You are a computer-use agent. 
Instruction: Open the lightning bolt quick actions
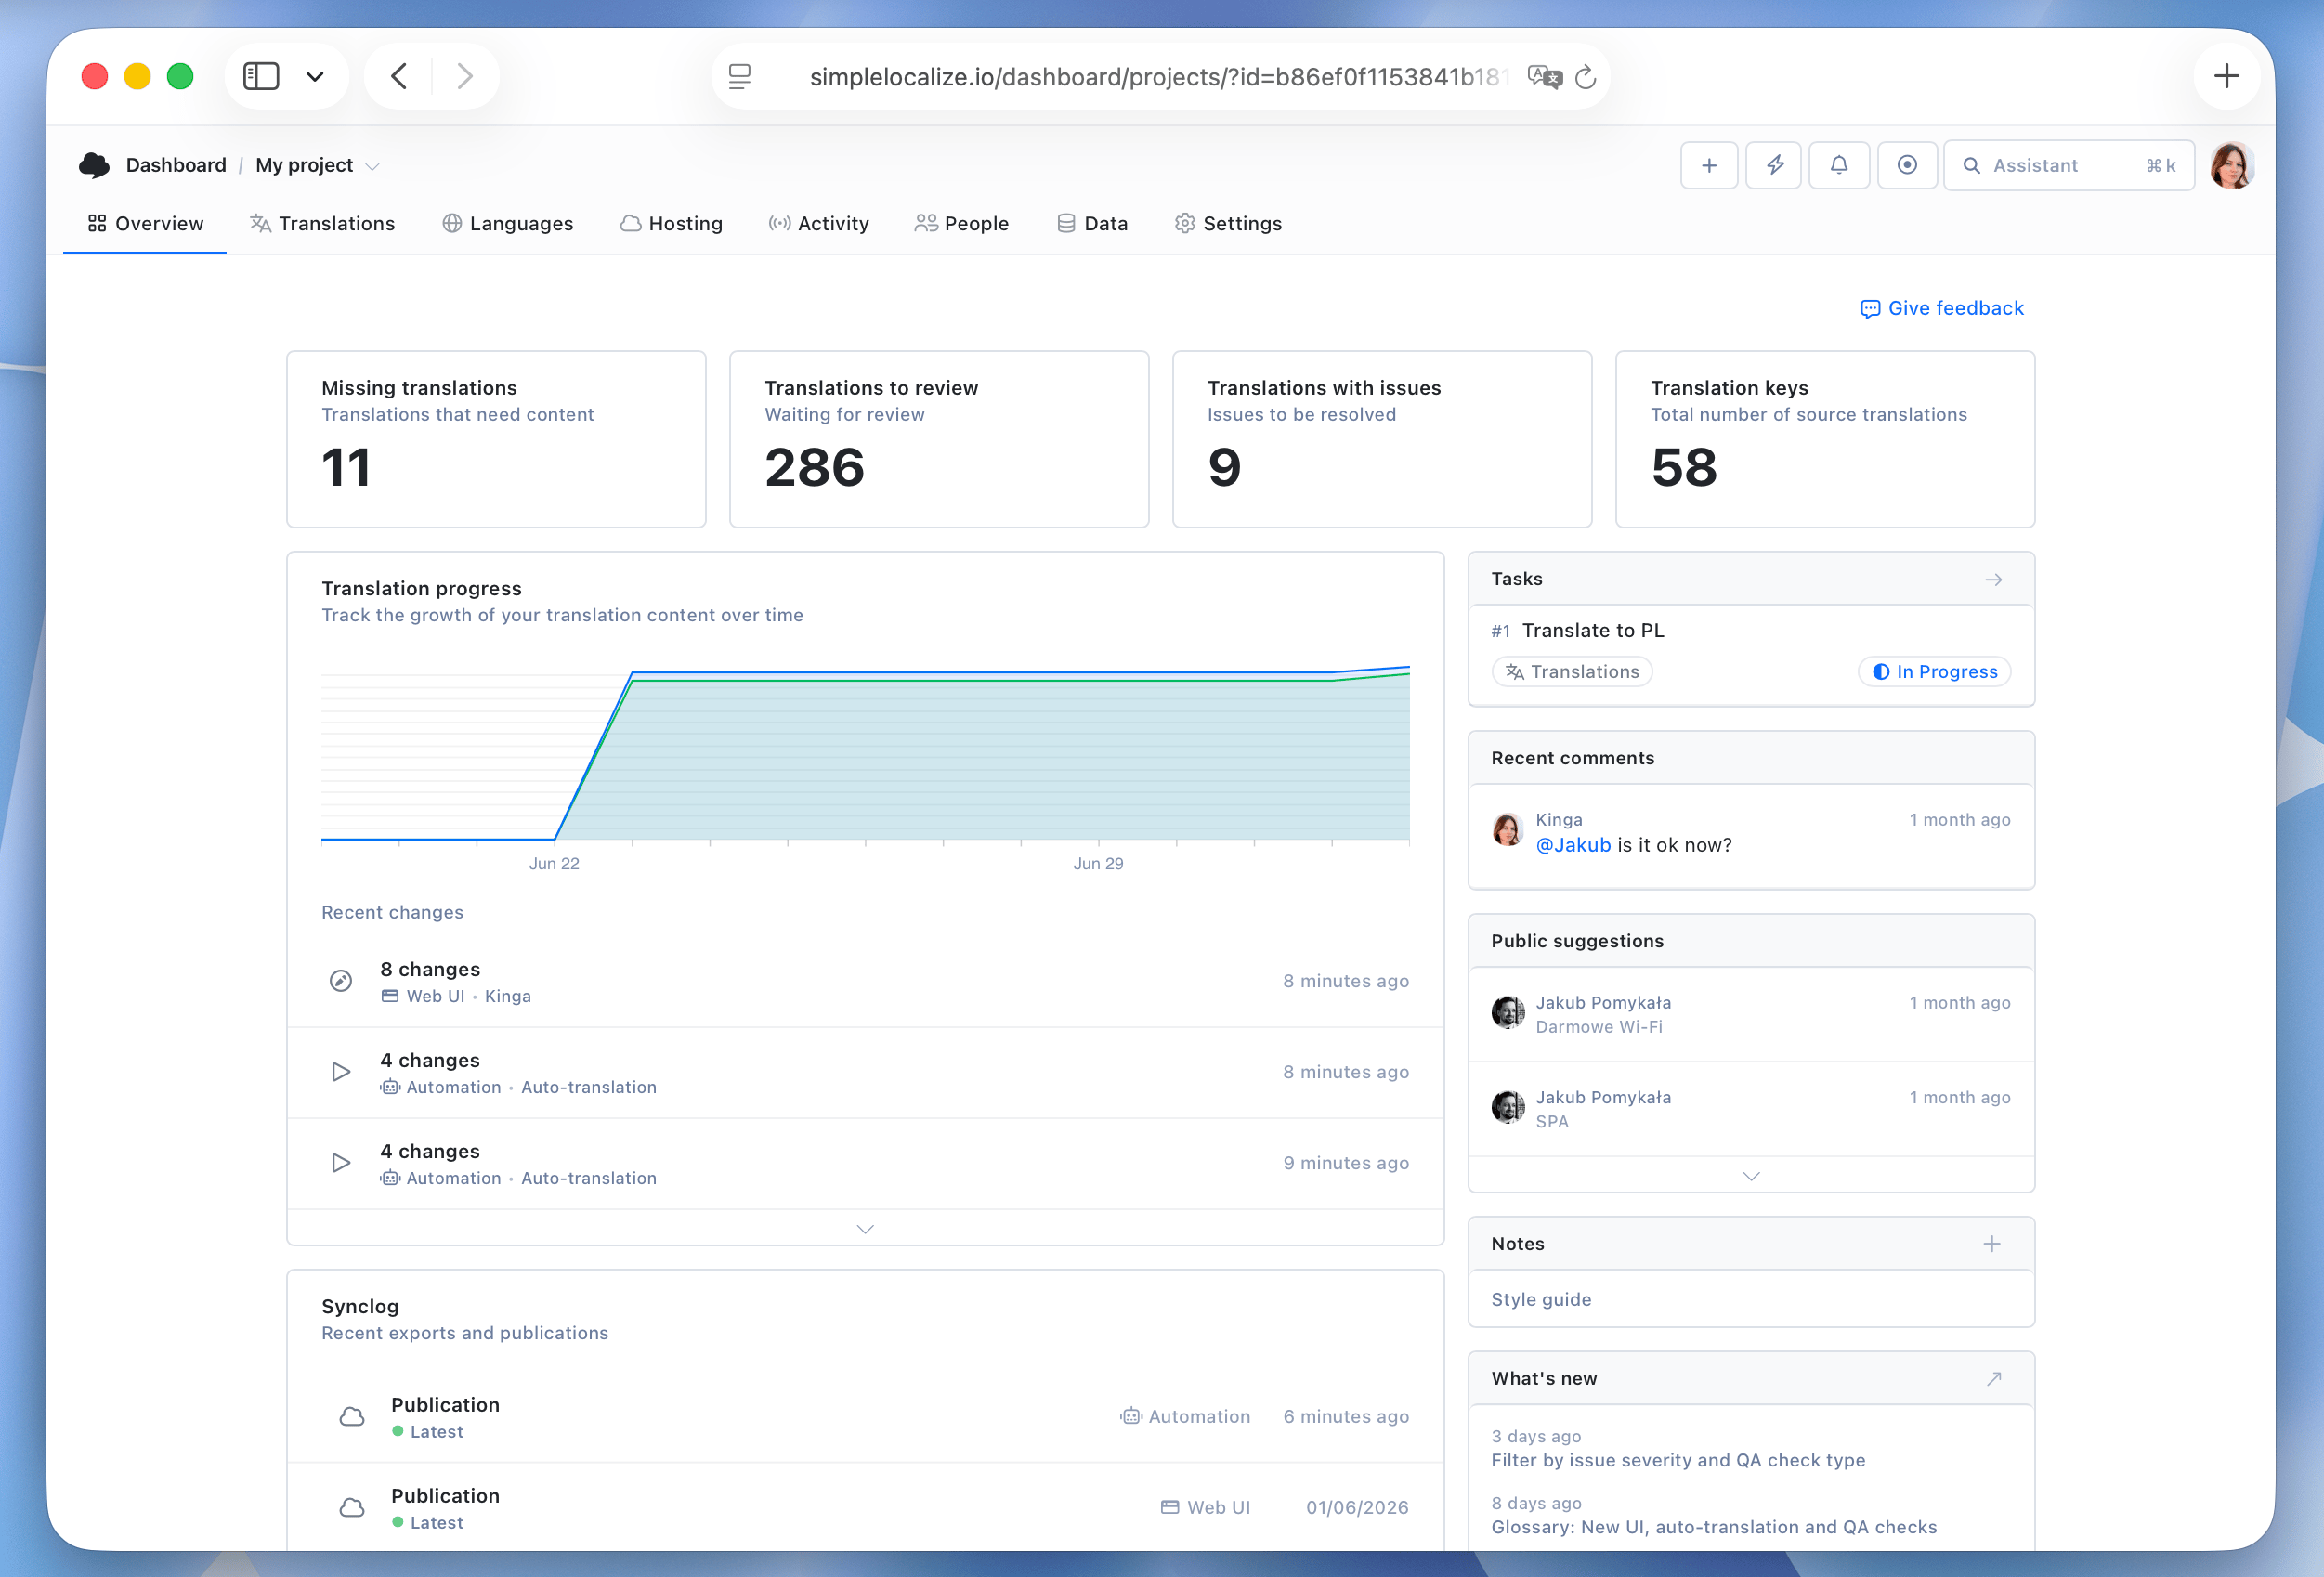pos(1774,165)
